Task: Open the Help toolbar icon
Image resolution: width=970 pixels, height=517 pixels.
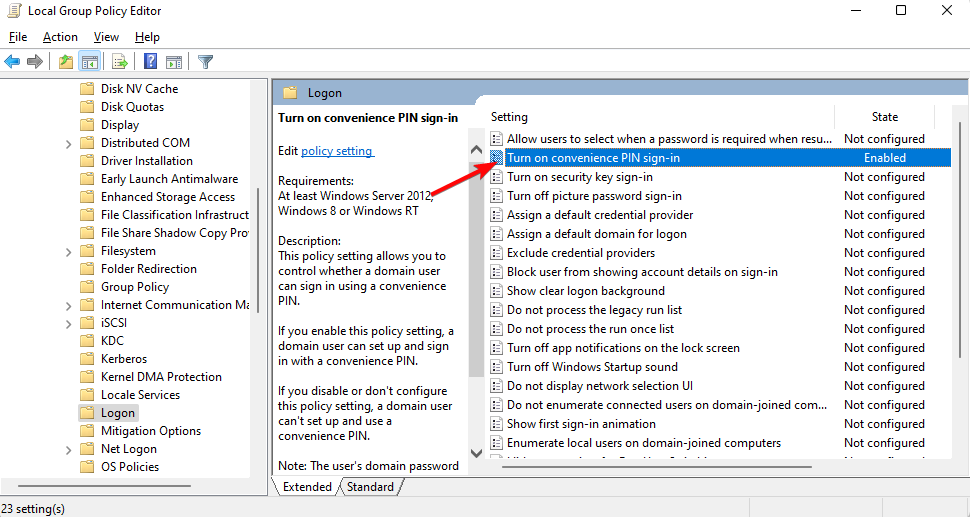Action: click(150, 61)
